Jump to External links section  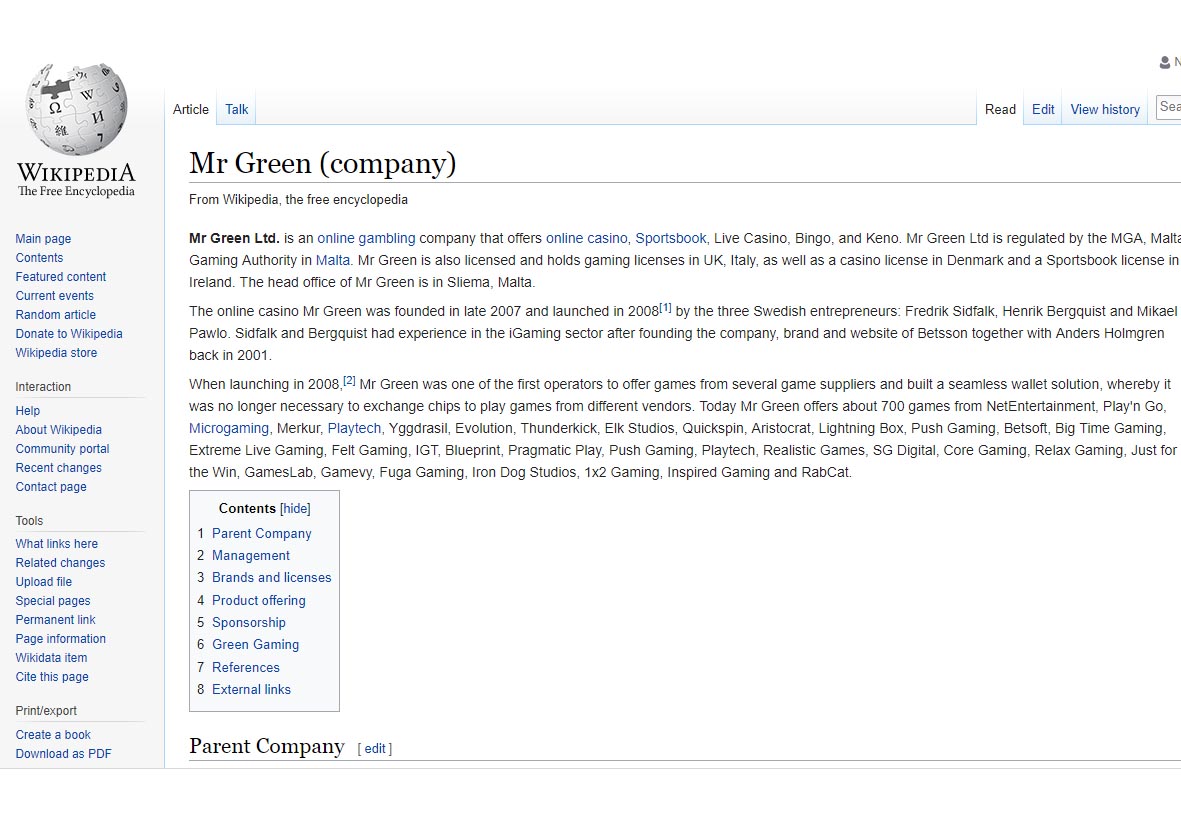251,689
